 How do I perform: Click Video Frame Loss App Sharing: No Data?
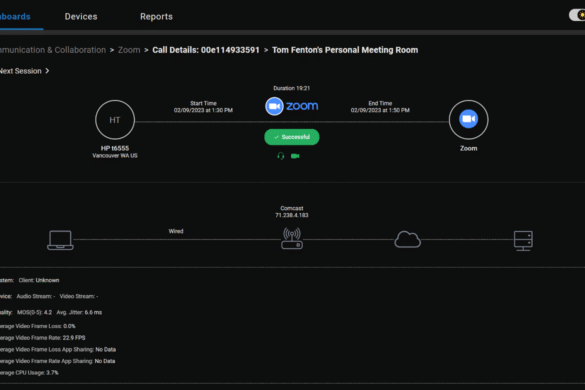58,350
